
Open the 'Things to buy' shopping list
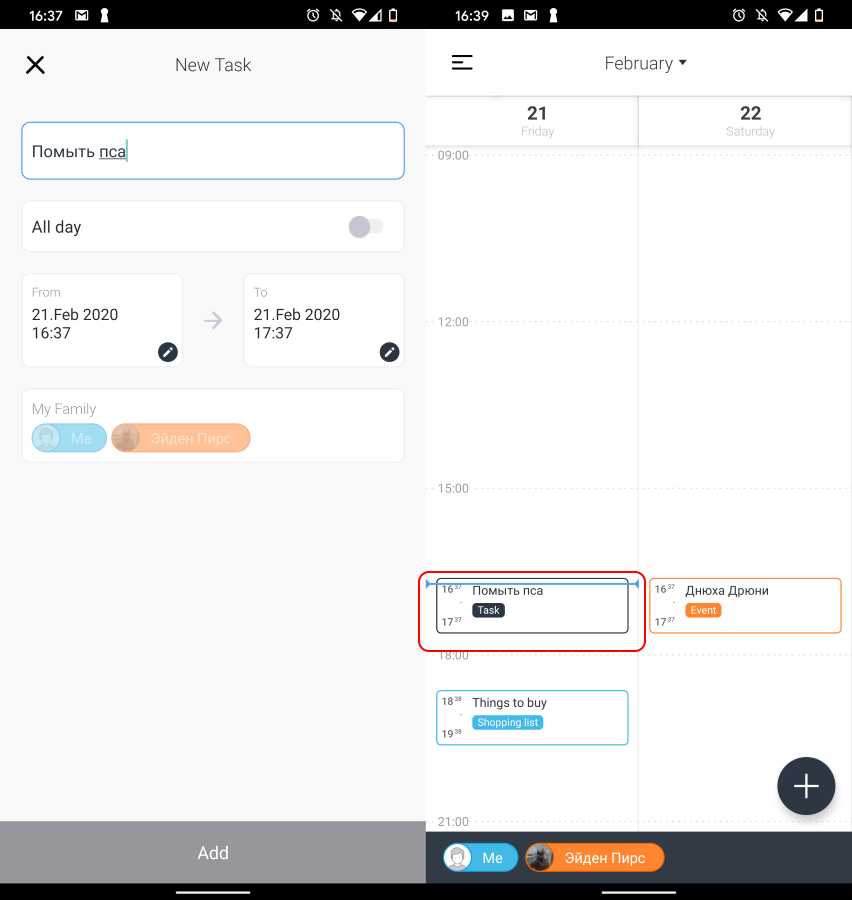(x=532, y=717)
